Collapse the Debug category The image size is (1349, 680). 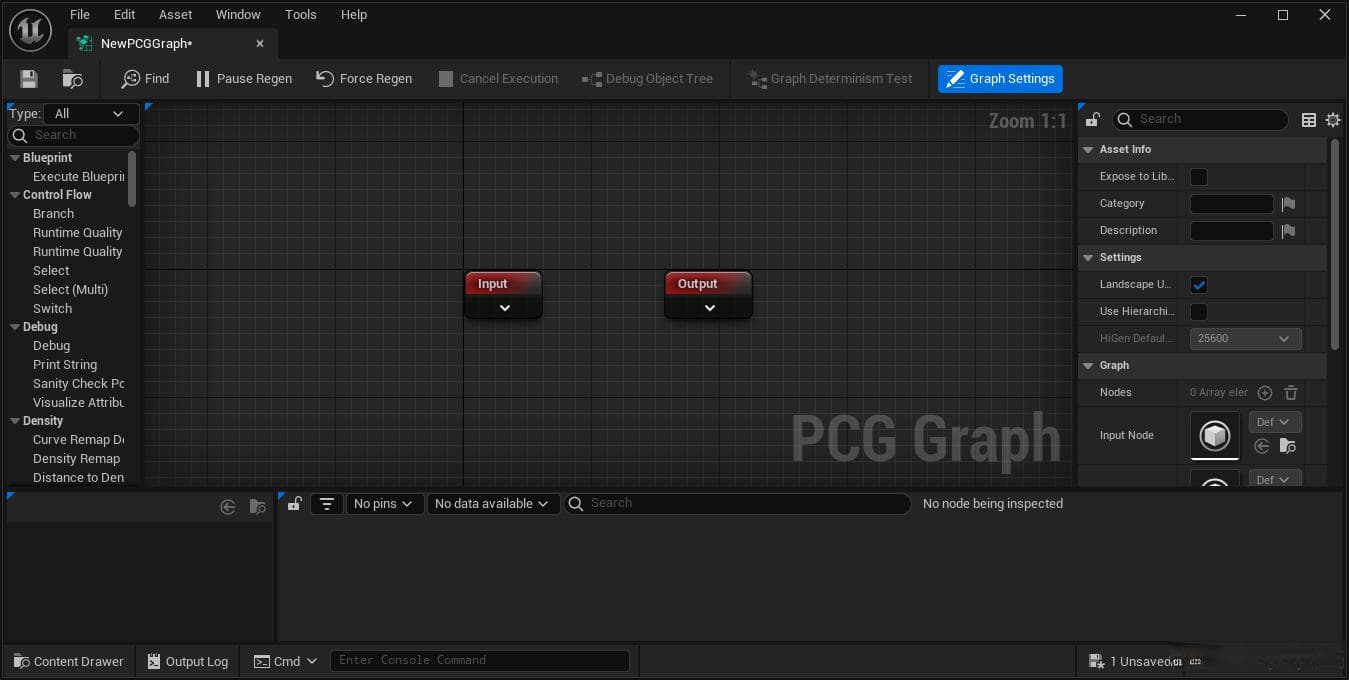coord(15,327)
